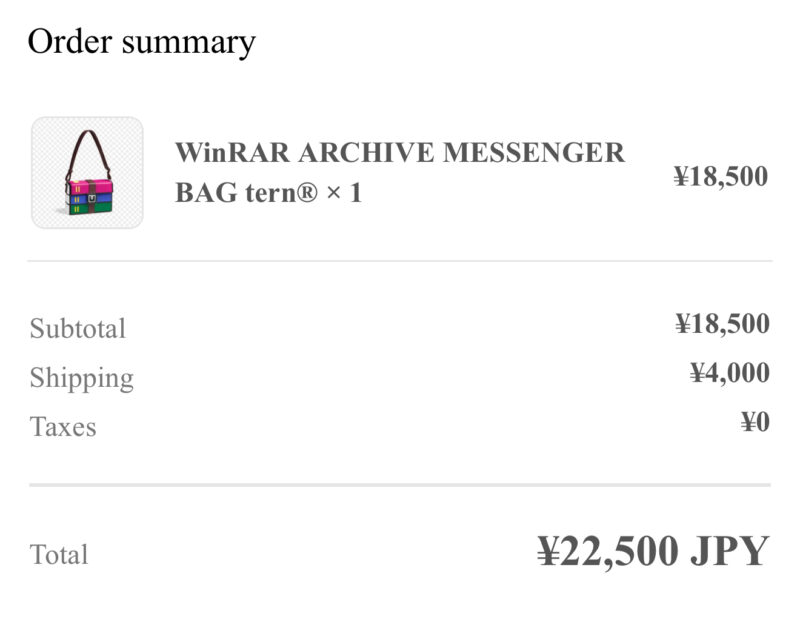800x636 pixels.
Task: Click the registered trademark symbol after tern
Action: point(308,192)
